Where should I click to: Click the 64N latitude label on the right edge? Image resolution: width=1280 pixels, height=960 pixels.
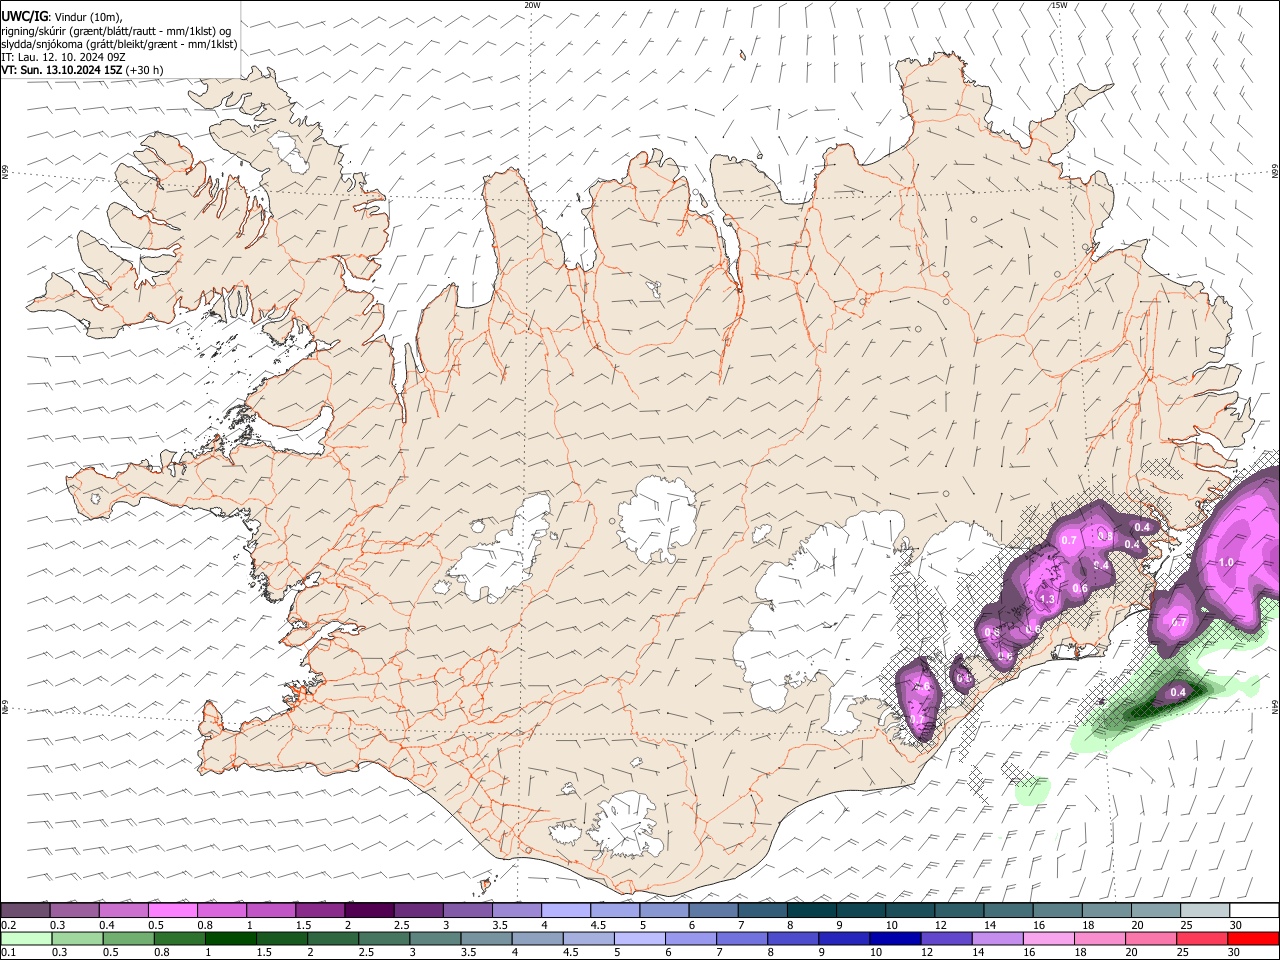1275,707
